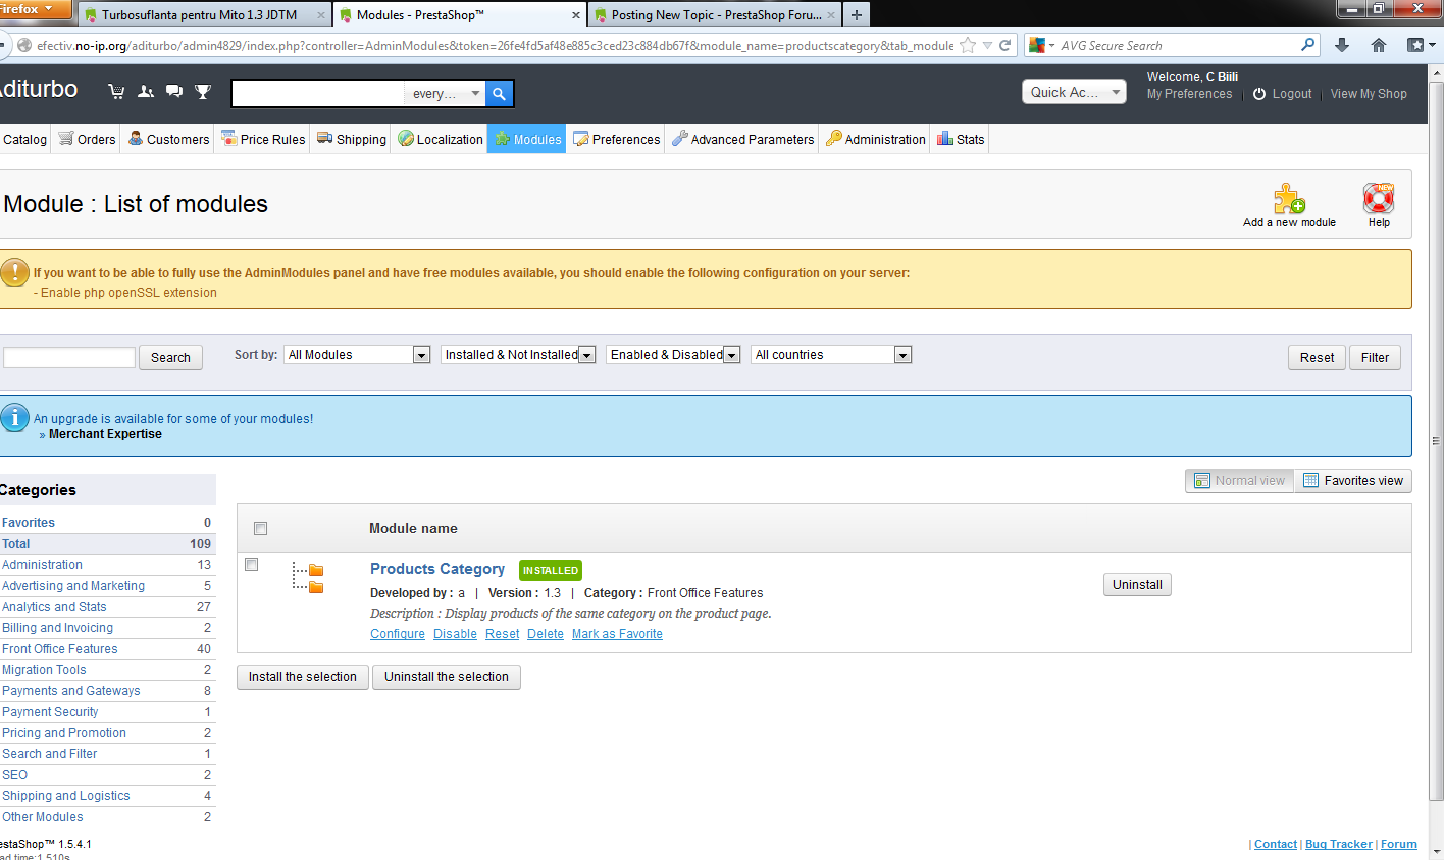
Task: Click the Install the selection button
Action: [x=303, y=677]
